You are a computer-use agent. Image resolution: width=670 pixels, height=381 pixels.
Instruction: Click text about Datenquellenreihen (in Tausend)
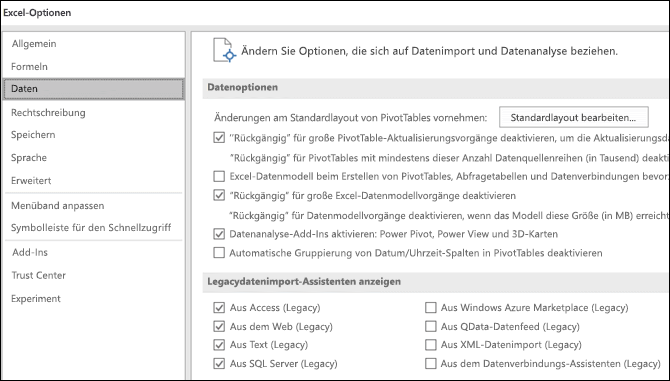tap(449, 158)
